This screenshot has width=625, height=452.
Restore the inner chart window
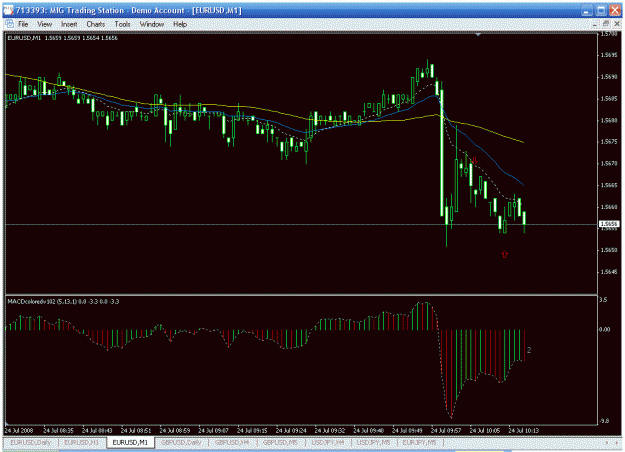(x=606, y=24)
